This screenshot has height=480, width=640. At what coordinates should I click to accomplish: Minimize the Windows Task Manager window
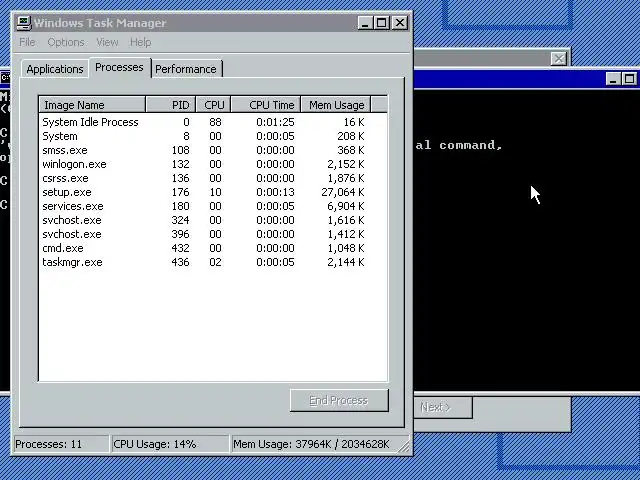[x=365, y=23]
